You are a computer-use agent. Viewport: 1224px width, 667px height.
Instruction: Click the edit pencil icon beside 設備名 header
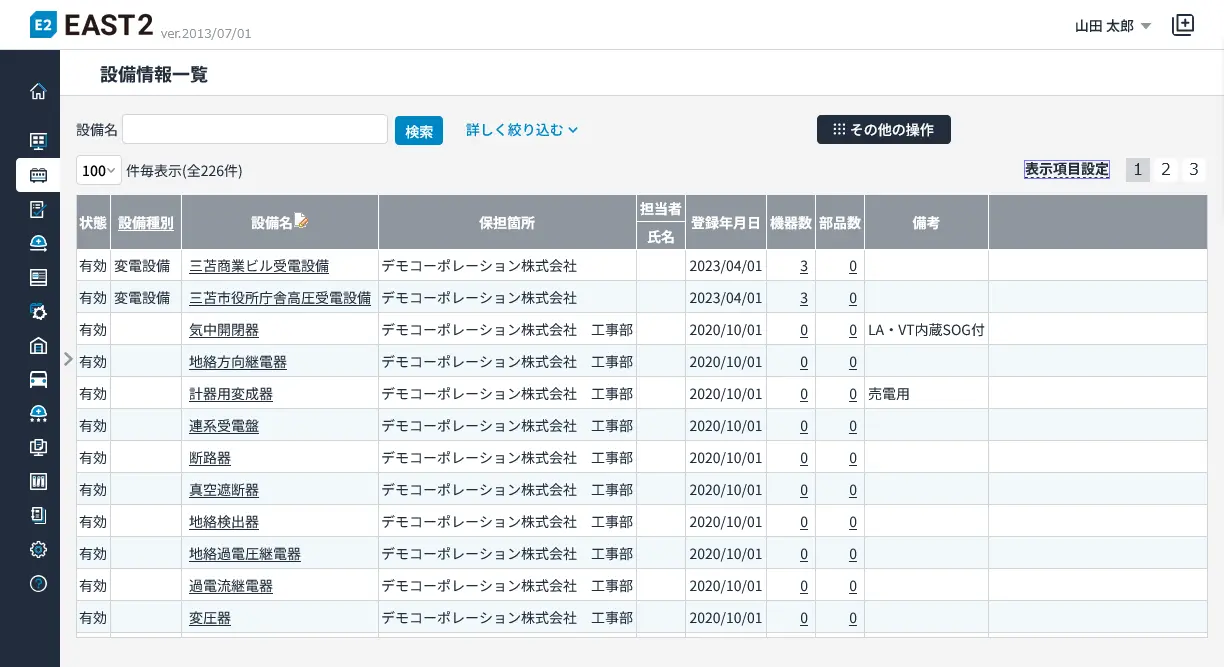click(x=301, y=222)
